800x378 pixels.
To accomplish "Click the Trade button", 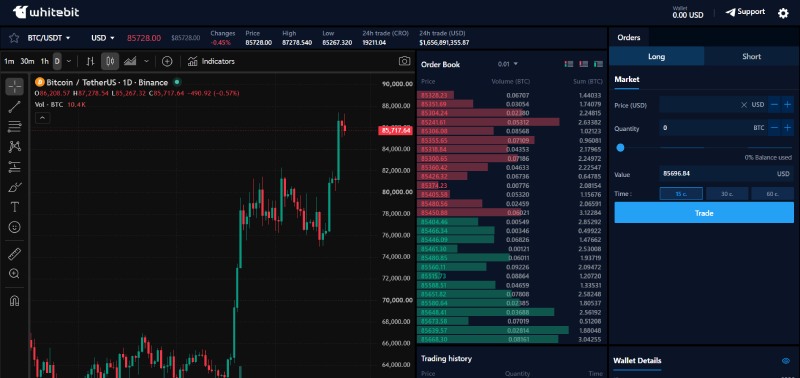I will 704,213.
